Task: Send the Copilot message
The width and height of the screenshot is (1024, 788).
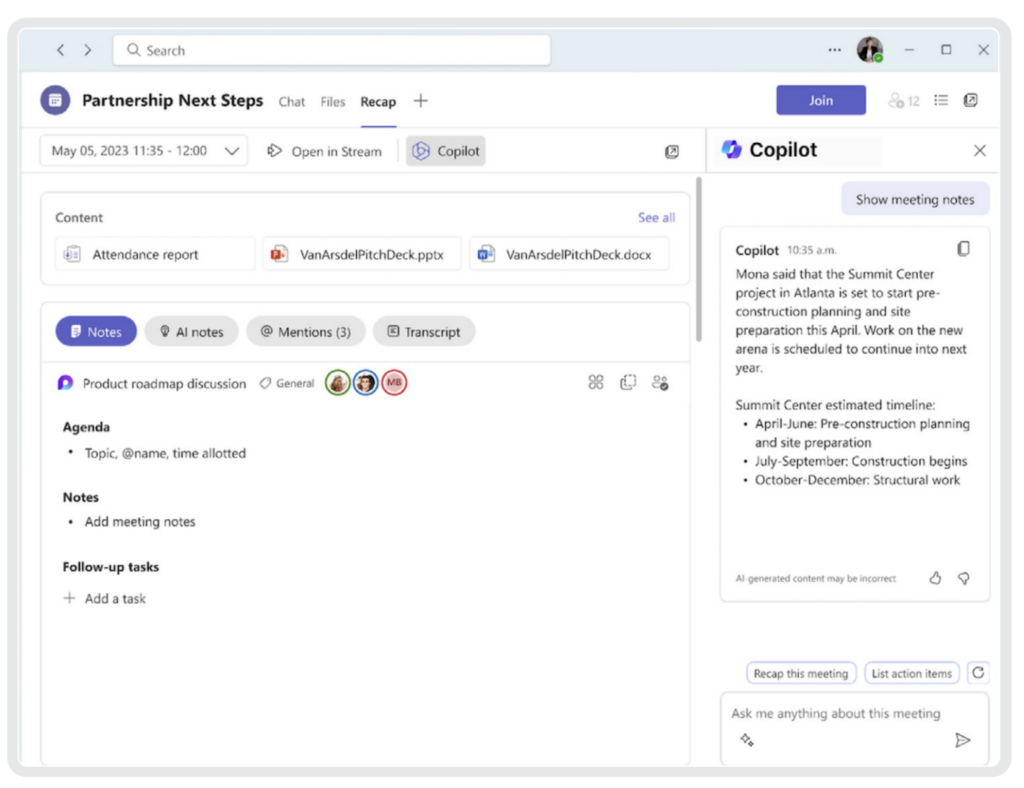Action: (962, 740)
